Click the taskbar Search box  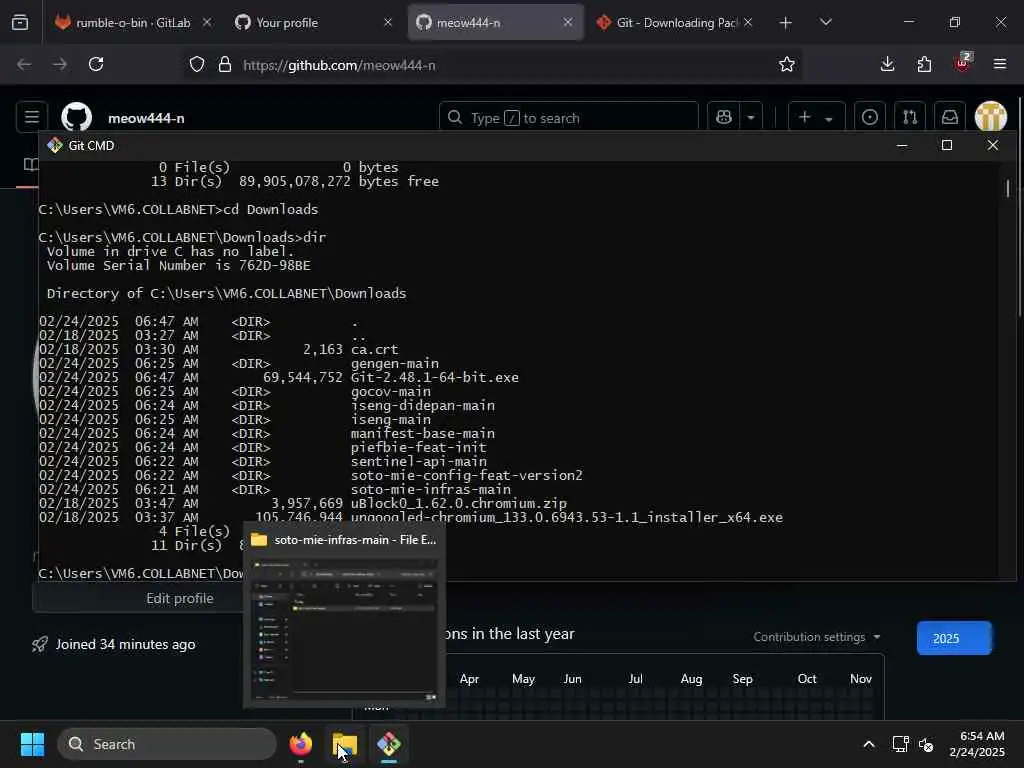pos(167,744)
